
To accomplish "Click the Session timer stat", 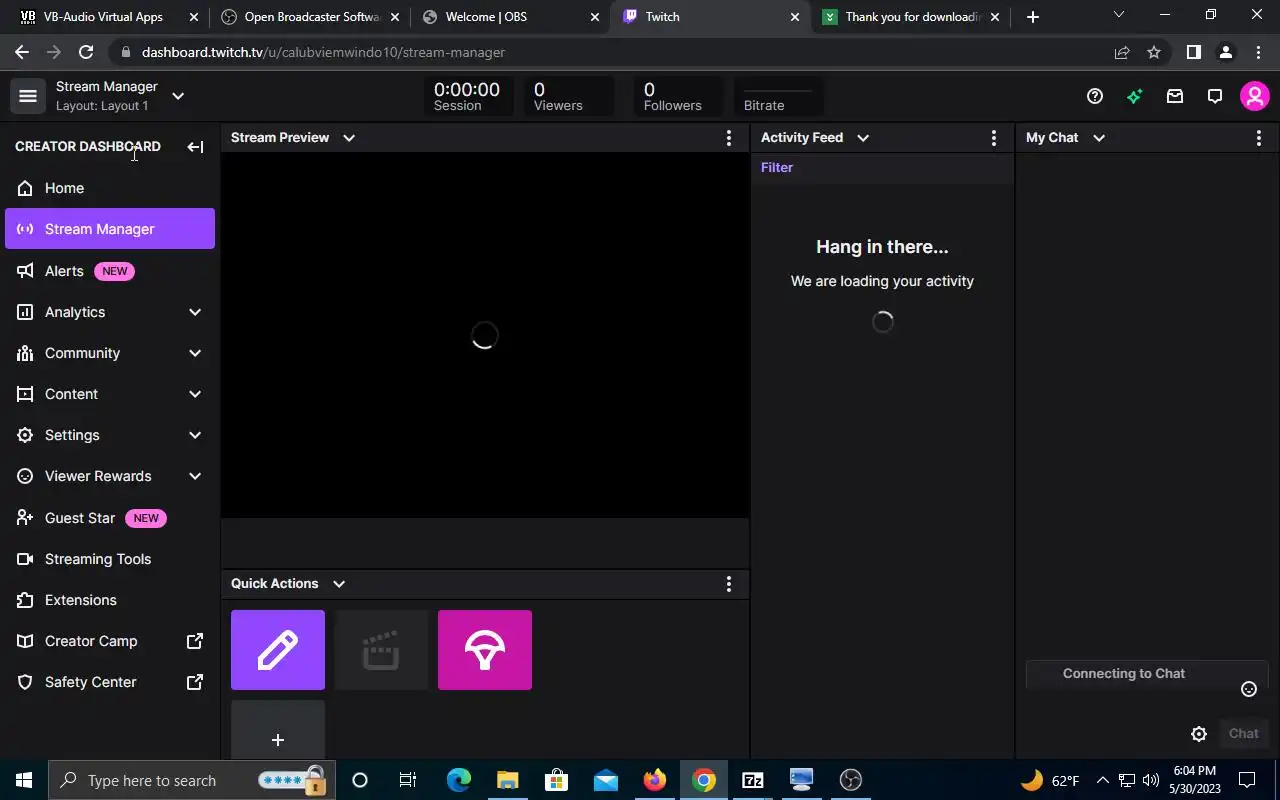I will coord(467,96).
